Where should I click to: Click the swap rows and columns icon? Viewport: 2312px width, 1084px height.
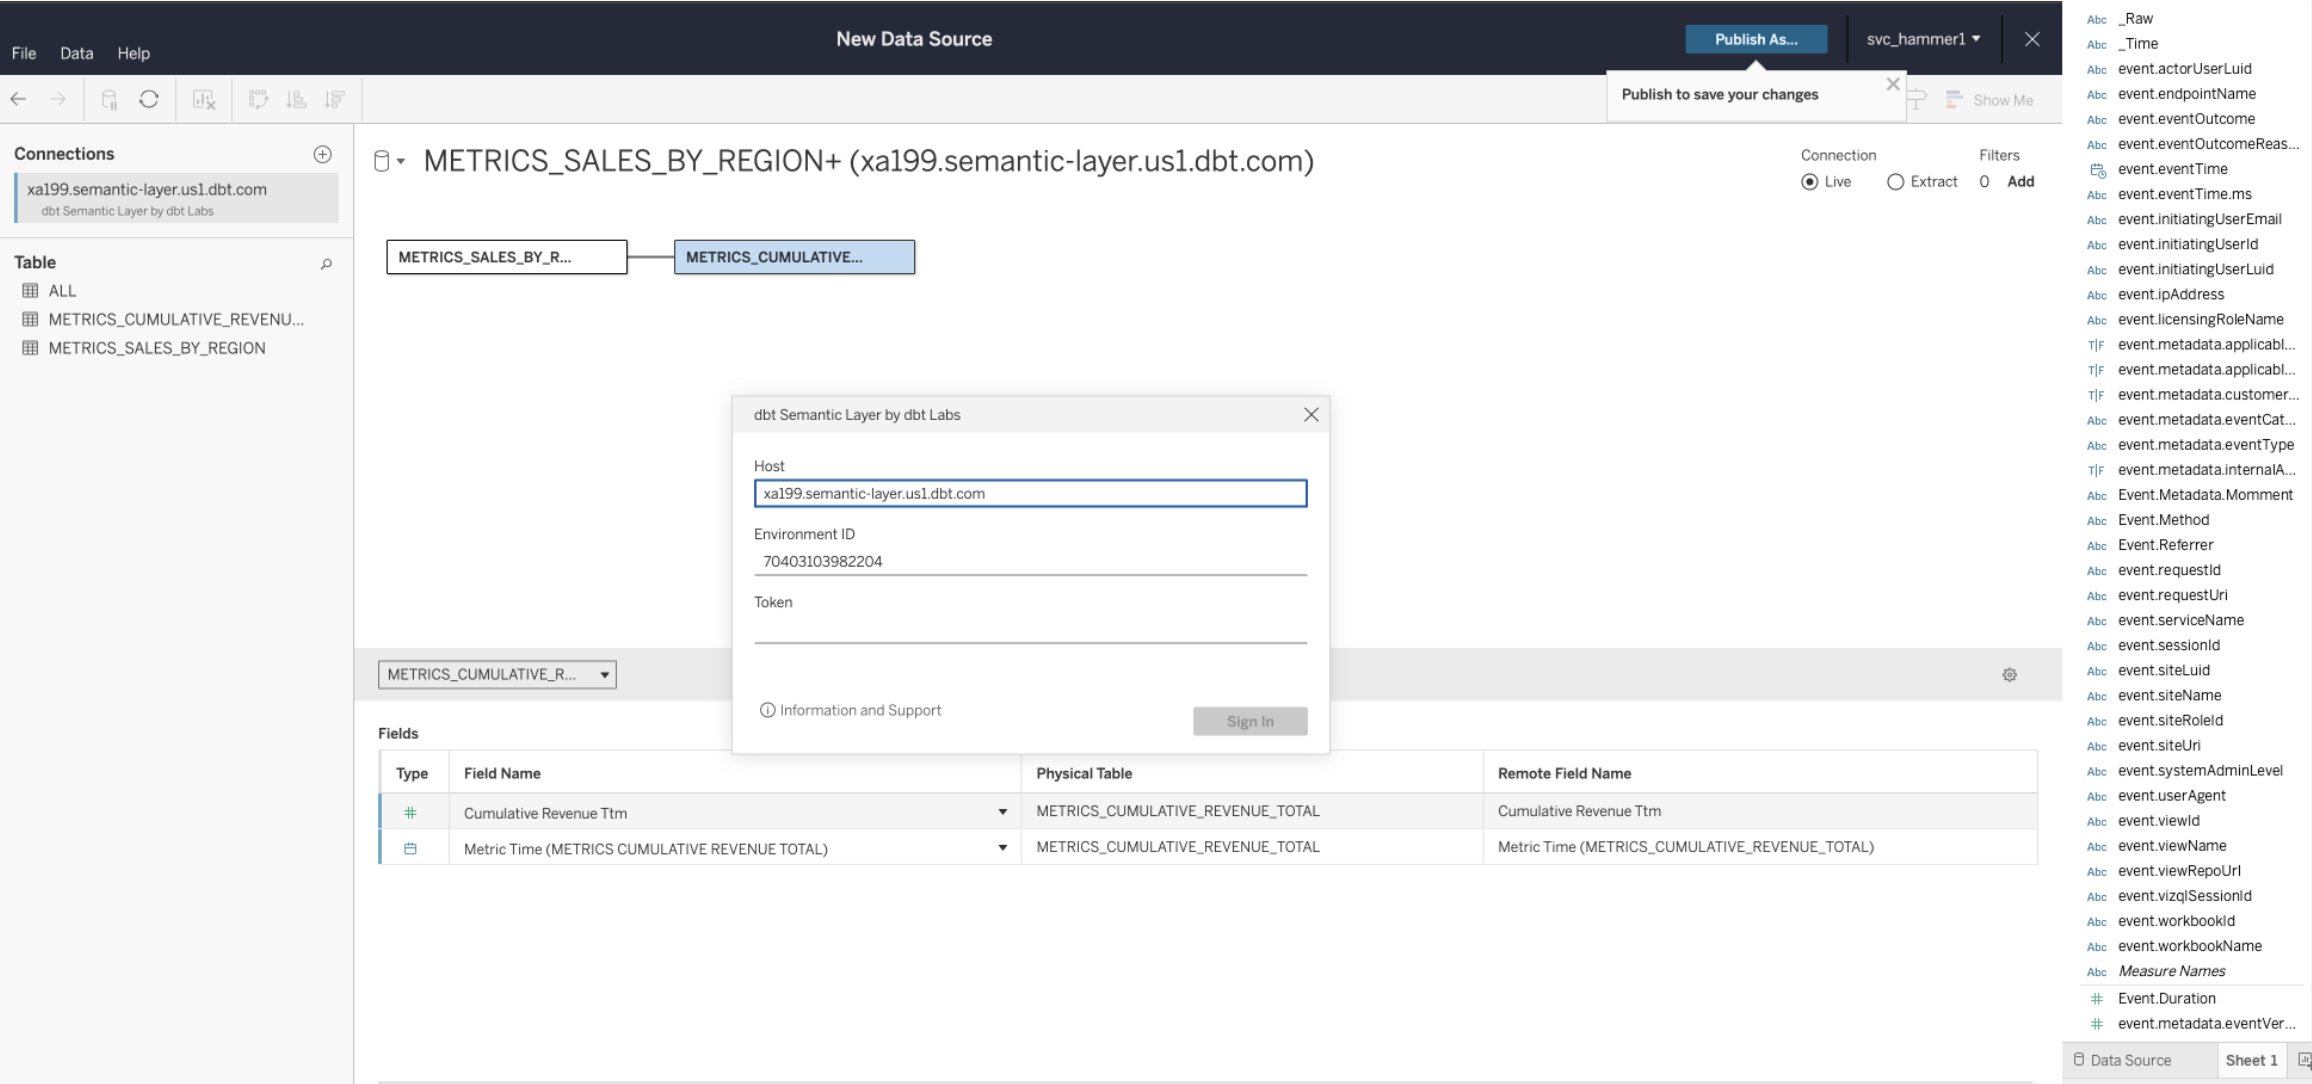258,99
